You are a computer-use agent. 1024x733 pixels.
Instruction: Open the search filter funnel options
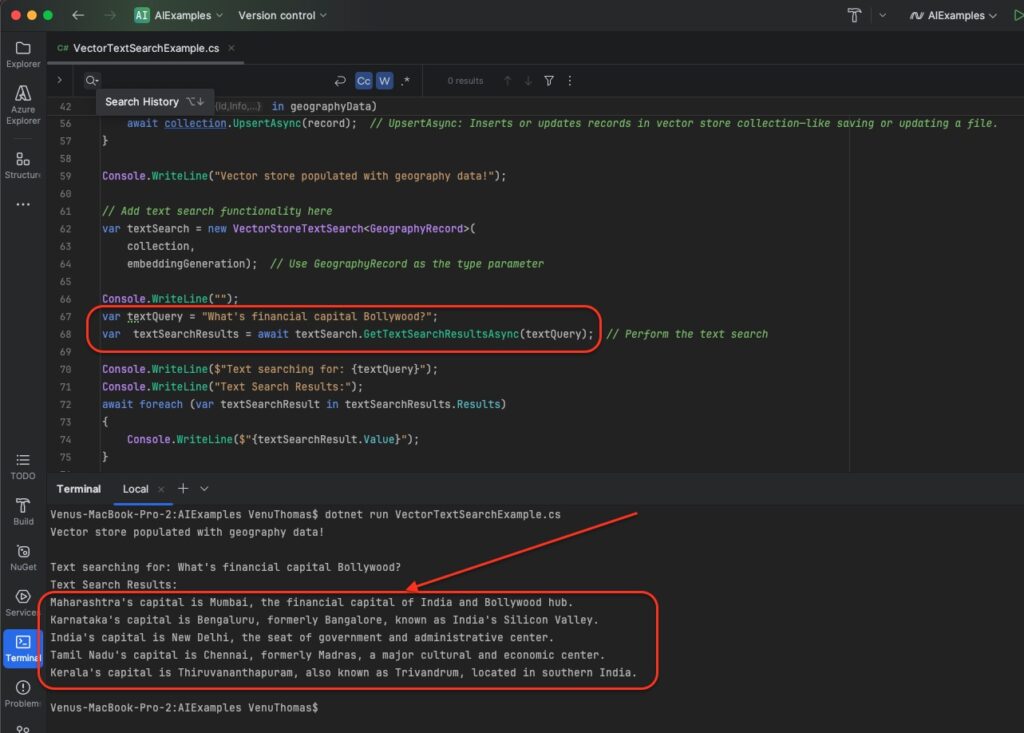[x=549, y=81]
